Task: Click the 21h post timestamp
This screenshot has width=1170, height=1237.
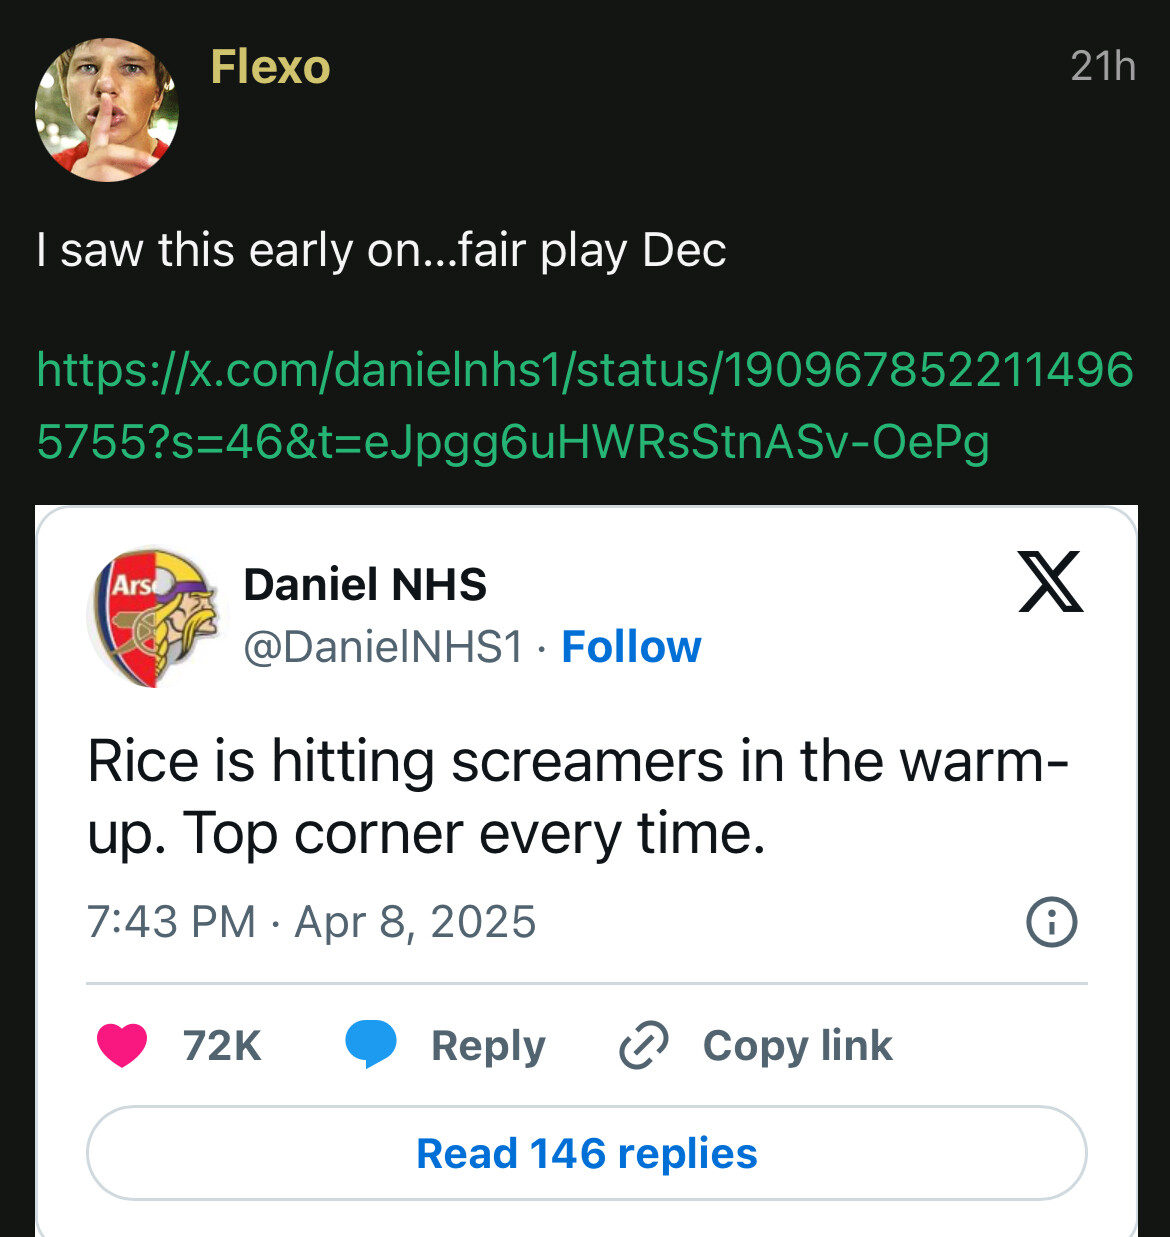Action: point(1102,67)
